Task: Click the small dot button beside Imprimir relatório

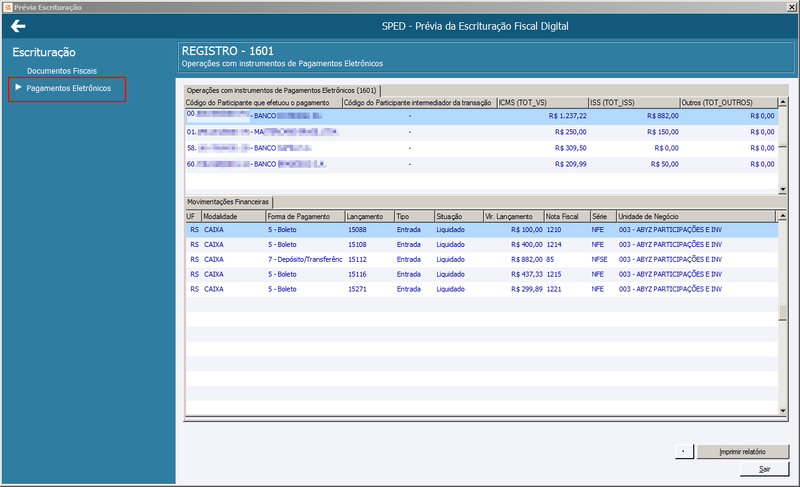Action: [684, 452]
